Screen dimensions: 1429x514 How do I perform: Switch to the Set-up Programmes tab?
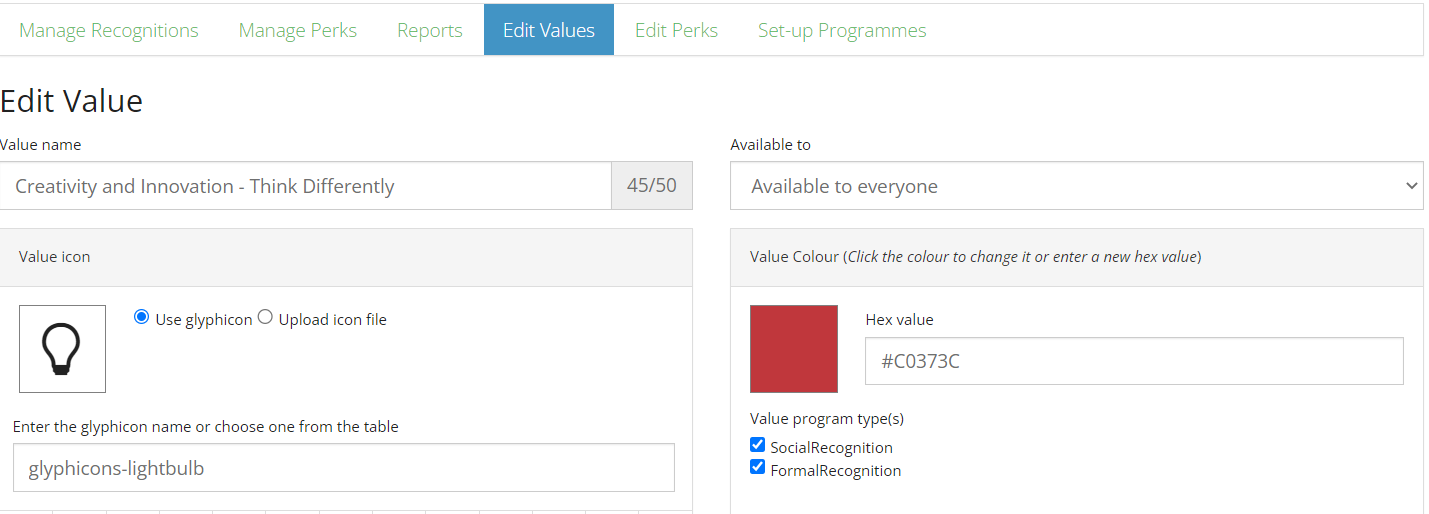842,30
